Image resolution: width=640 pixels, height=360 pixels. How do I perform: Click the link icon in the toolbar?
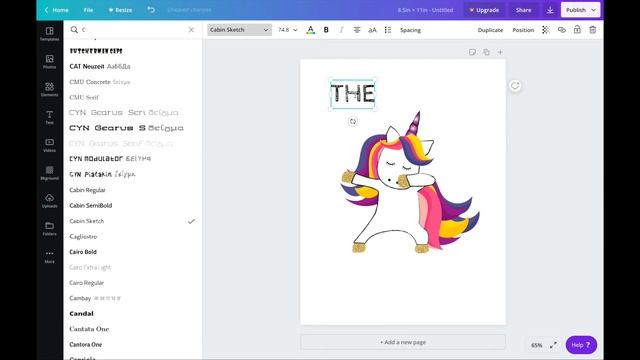click(562, 30)
